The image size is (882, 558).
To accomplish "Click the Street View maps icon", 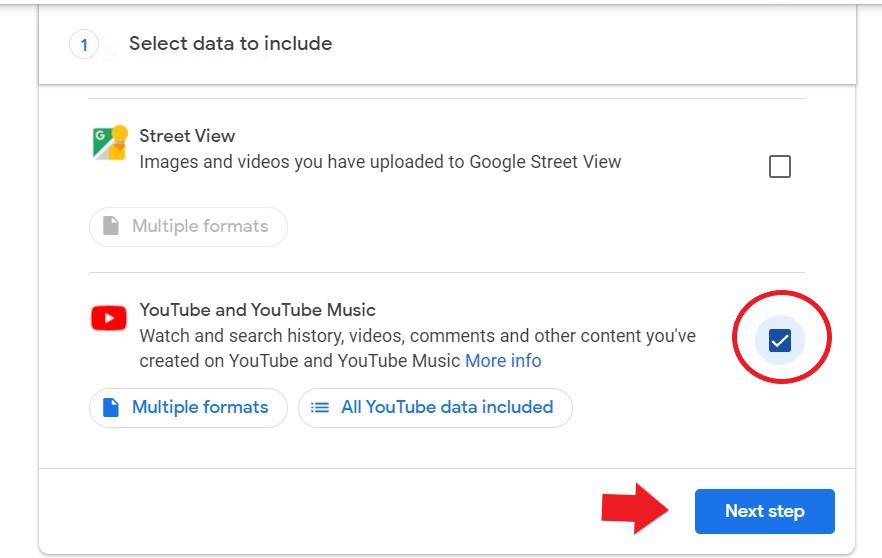I will (x=109, y=145).
